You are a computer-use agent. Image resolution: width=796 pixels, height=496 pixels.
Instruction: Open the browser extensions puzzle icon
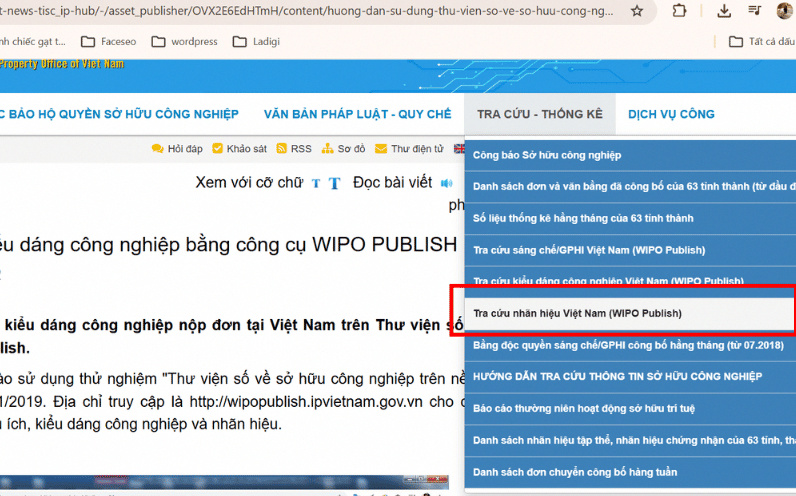(x=679, y=11)
